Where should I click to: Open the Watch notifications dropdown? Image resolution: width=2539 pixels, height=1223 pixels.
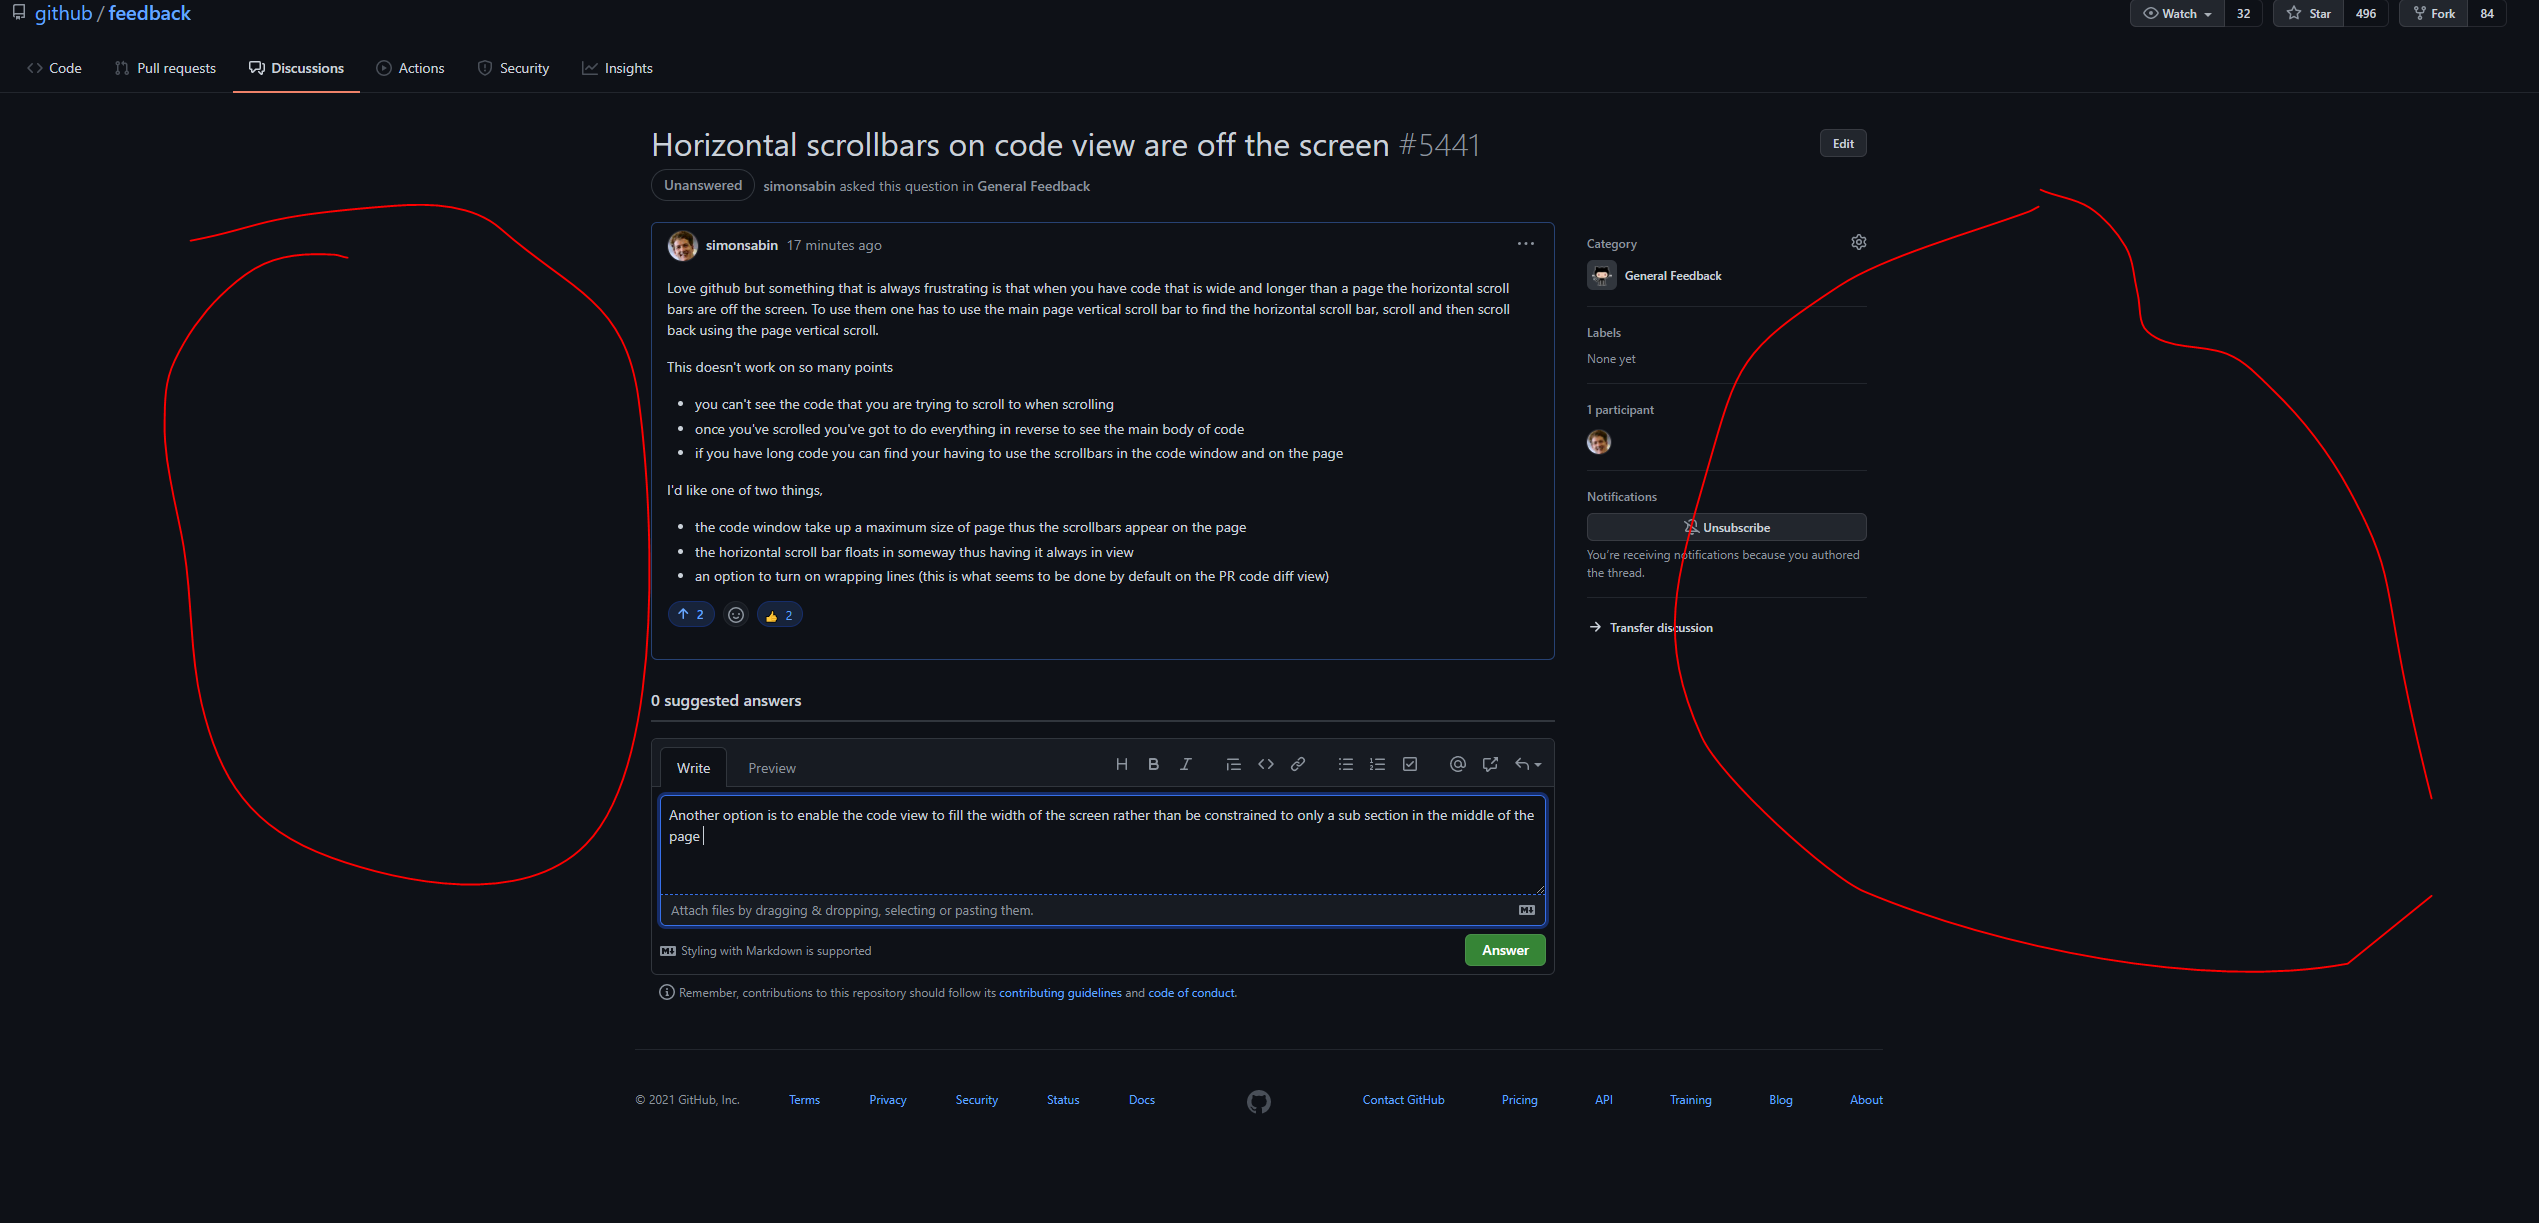point(2177,13)
